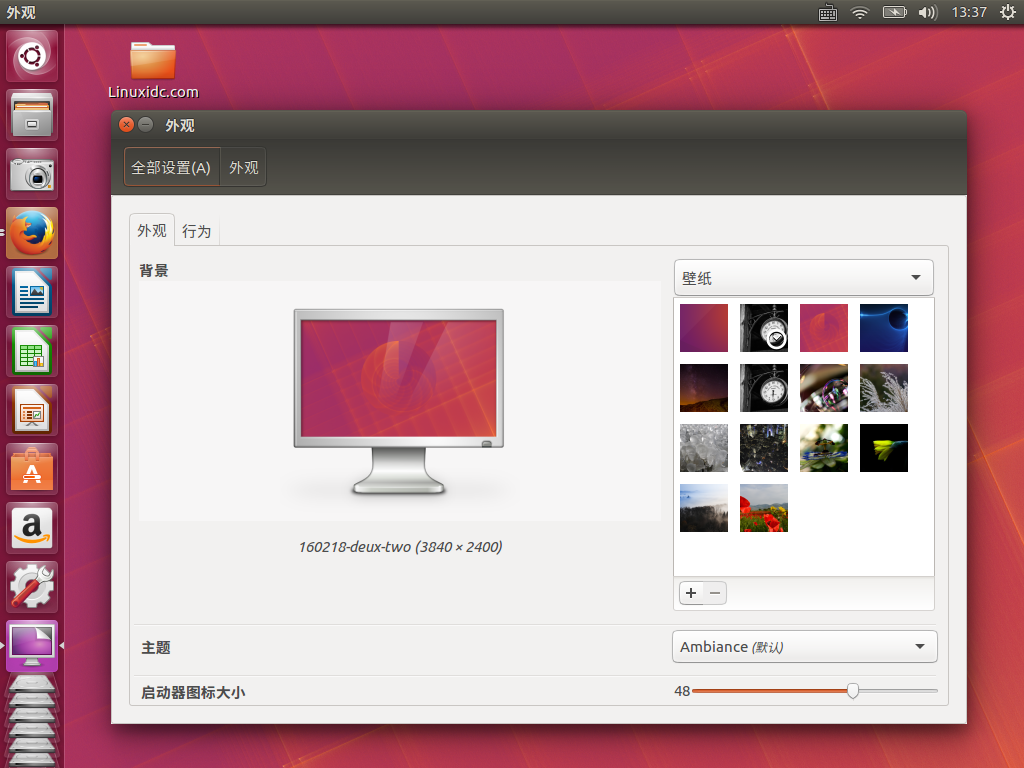Open the Ambiance theme dropdown
The width and height of the screenshot is (1024, 768).
805,647
